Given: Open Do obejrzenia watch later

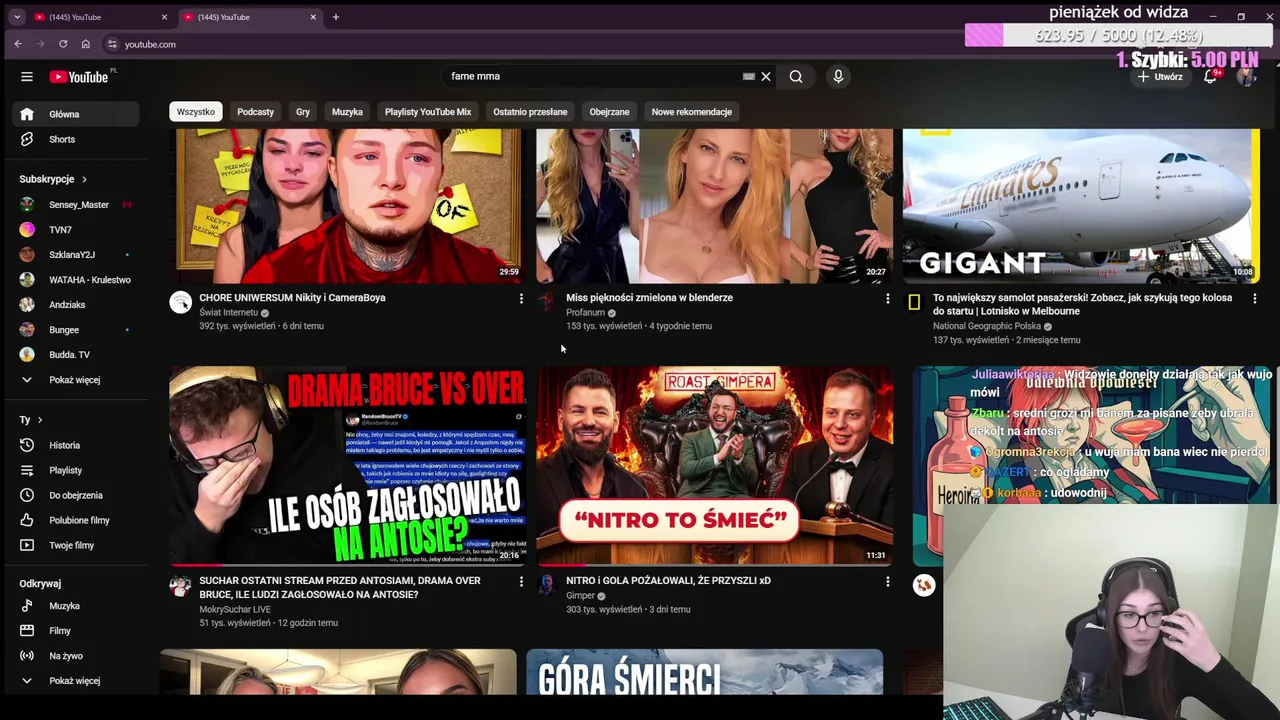Looking at the screenshot, I should (x=75, y=495).
